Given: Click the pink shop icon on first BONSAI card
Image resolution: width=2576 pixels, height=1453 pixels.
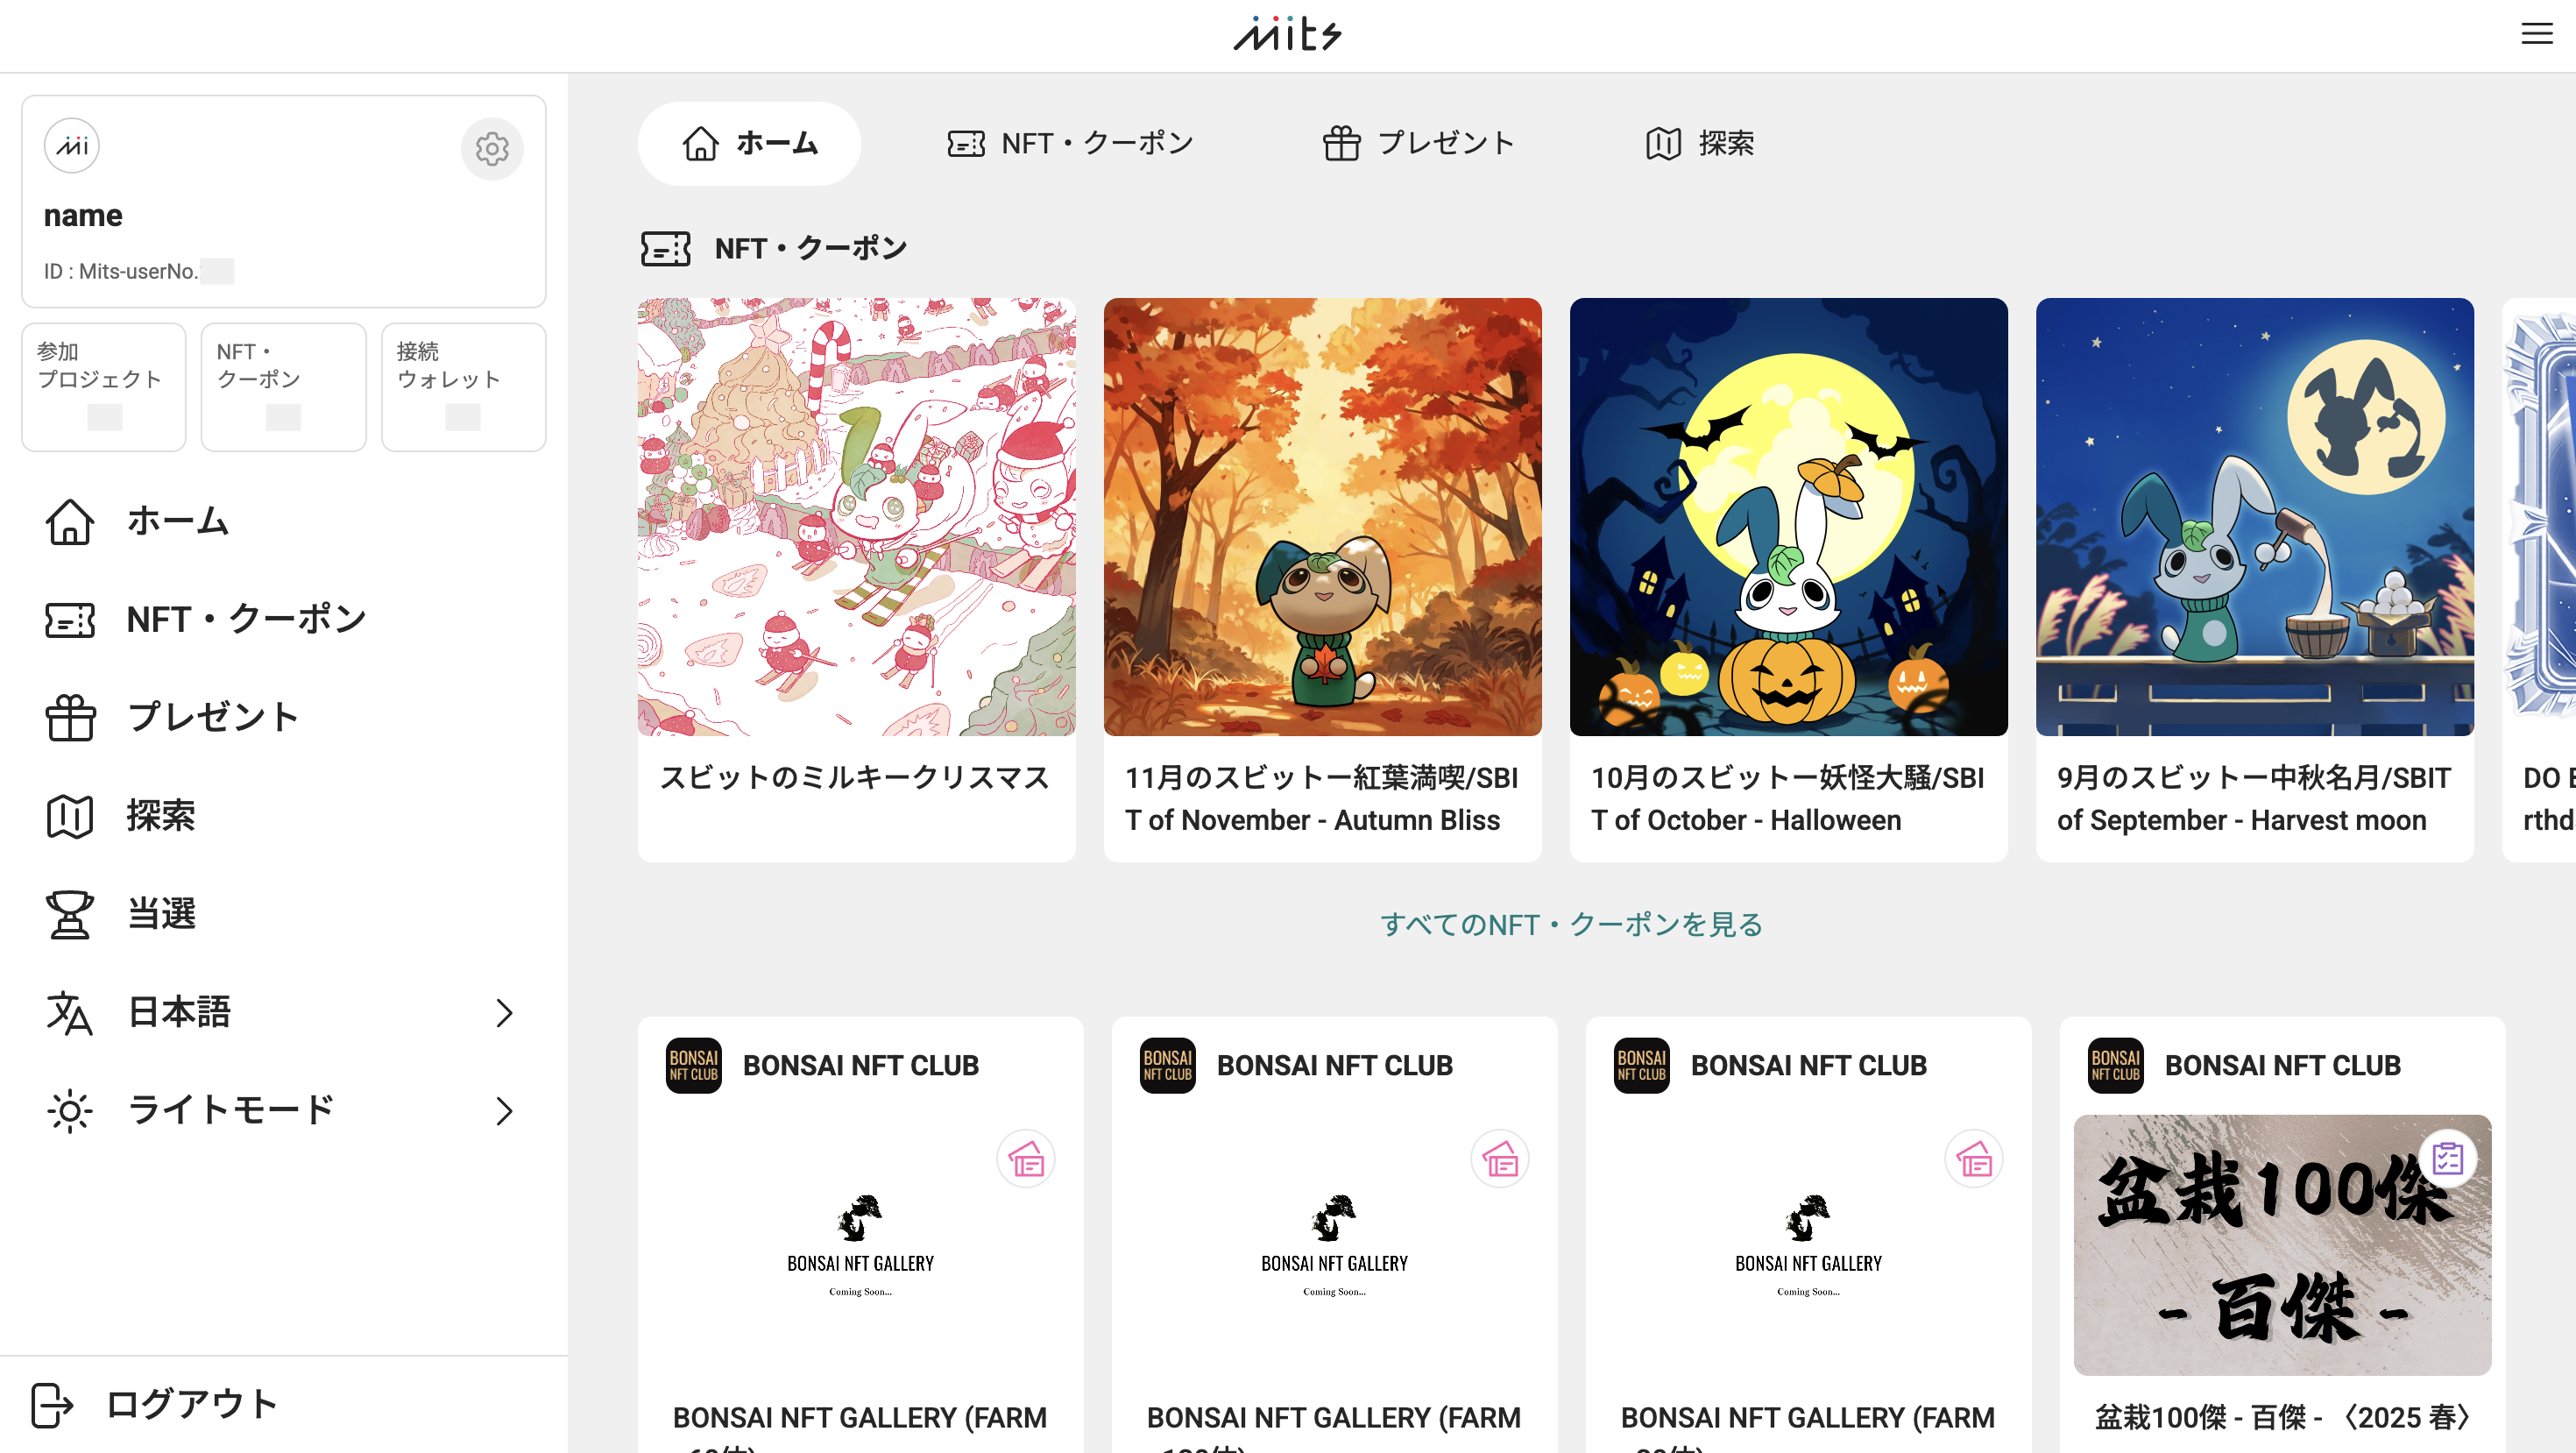Looking at the screenshot, I should click(x=1025, y=1160).
